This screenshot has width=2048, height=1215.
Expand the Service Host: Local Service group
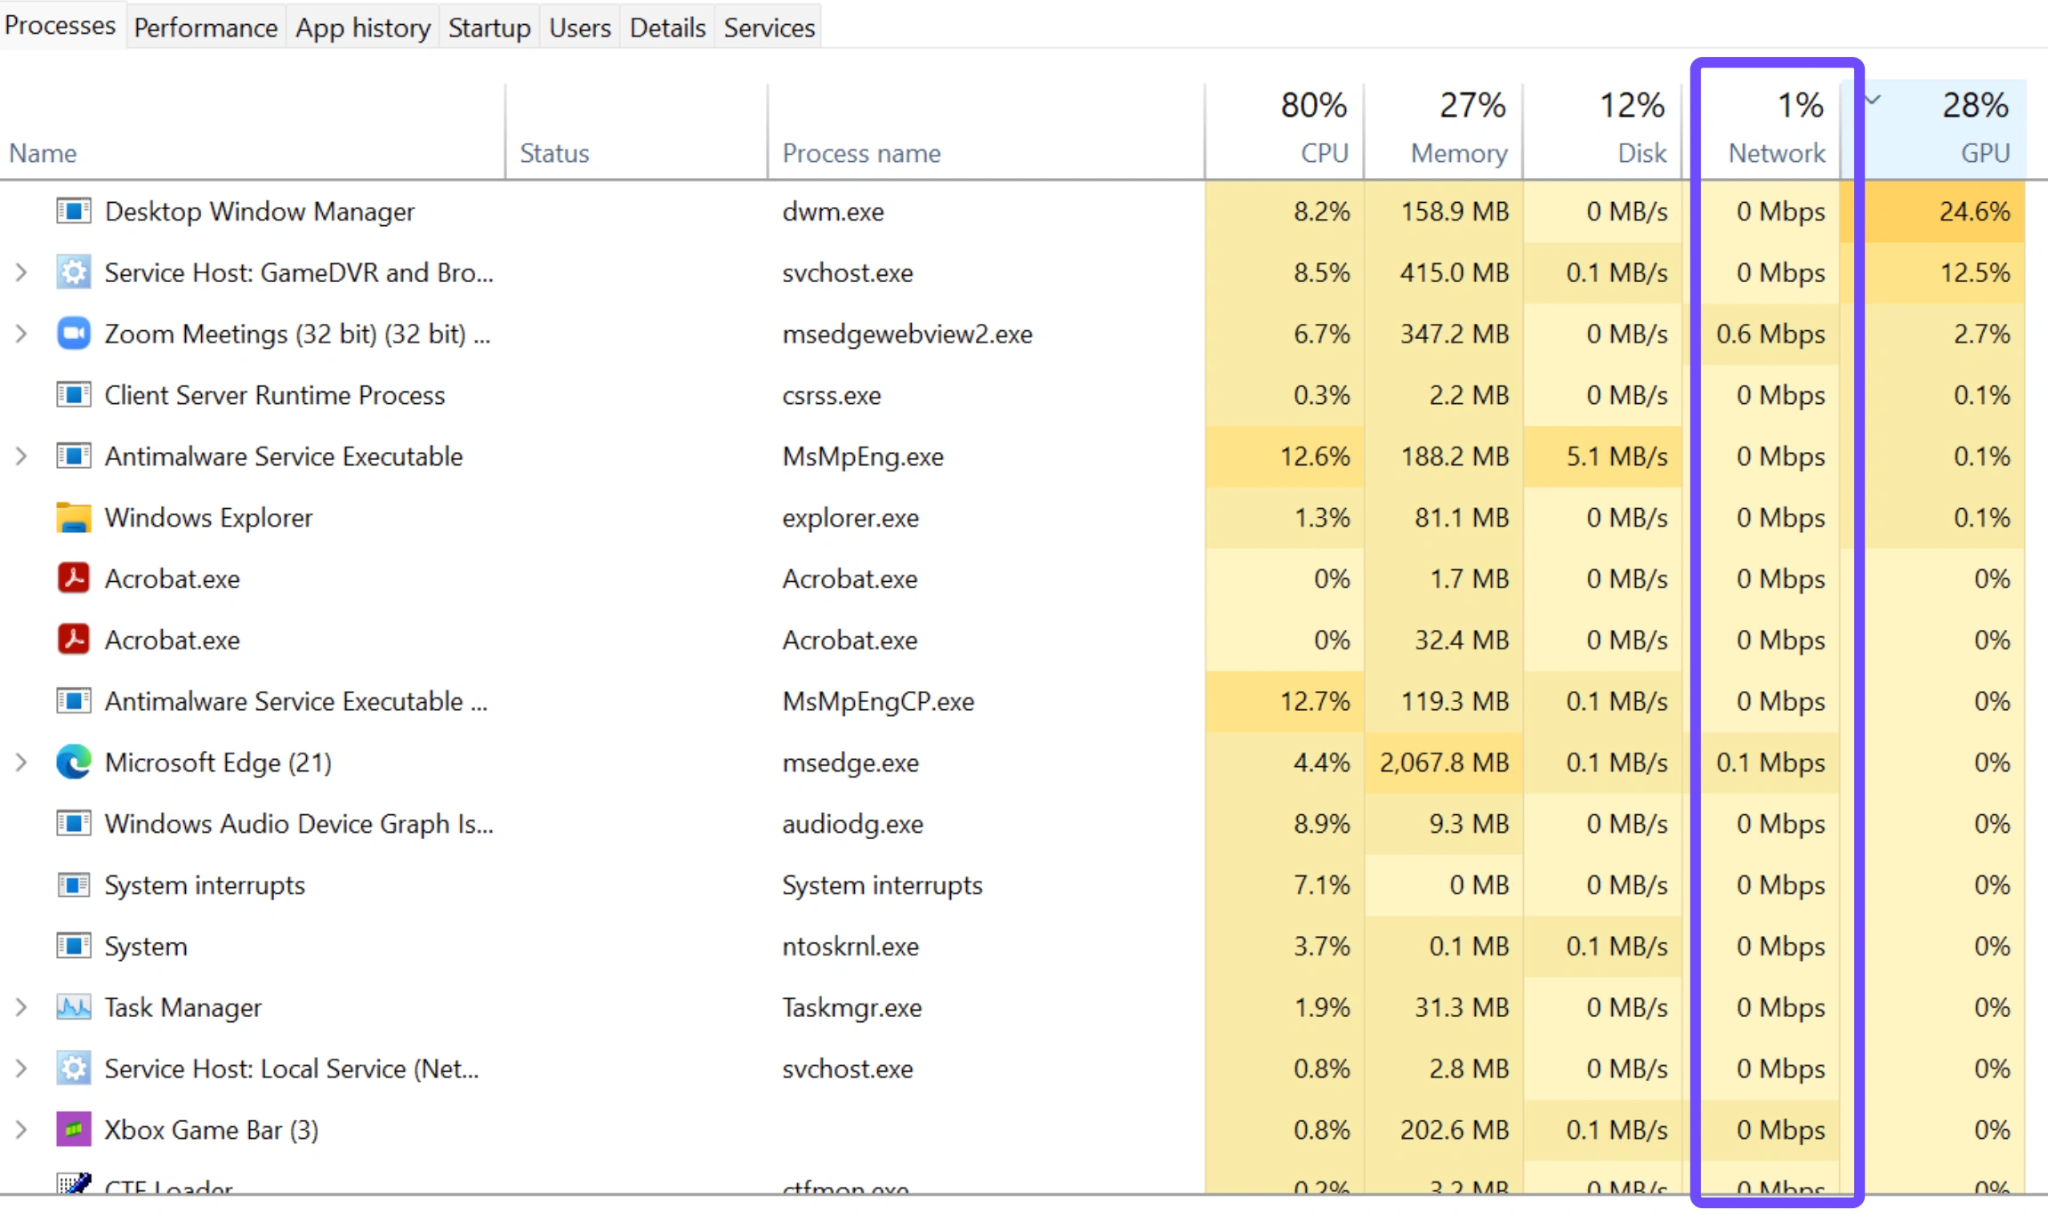[21, 1068]
